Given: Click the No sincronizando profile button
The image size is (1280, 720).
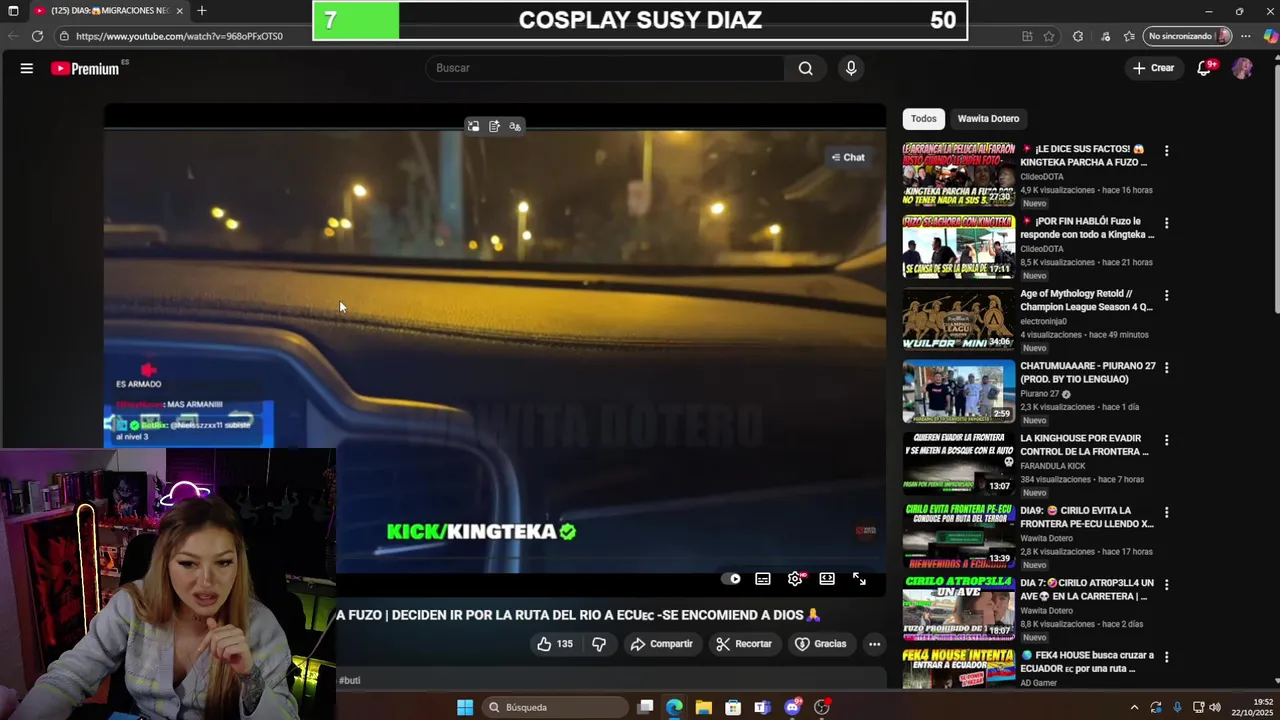Looking at the screenshot, I should point(1187,36).
